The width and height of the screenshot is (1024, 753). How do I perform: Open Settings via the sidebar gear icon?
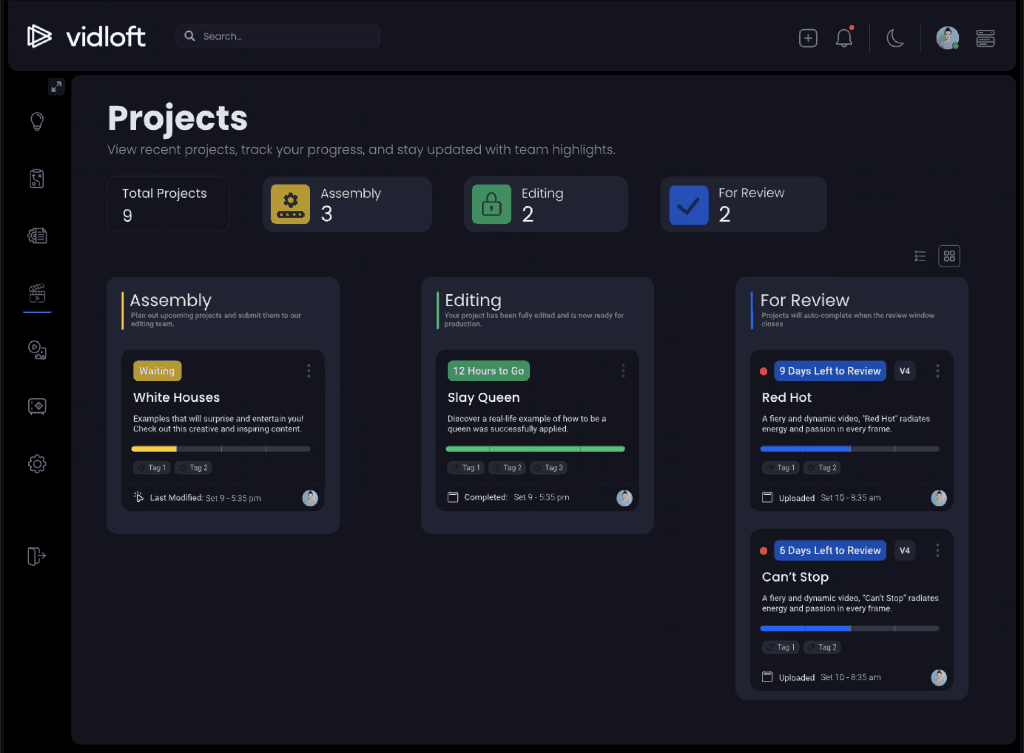36,464
